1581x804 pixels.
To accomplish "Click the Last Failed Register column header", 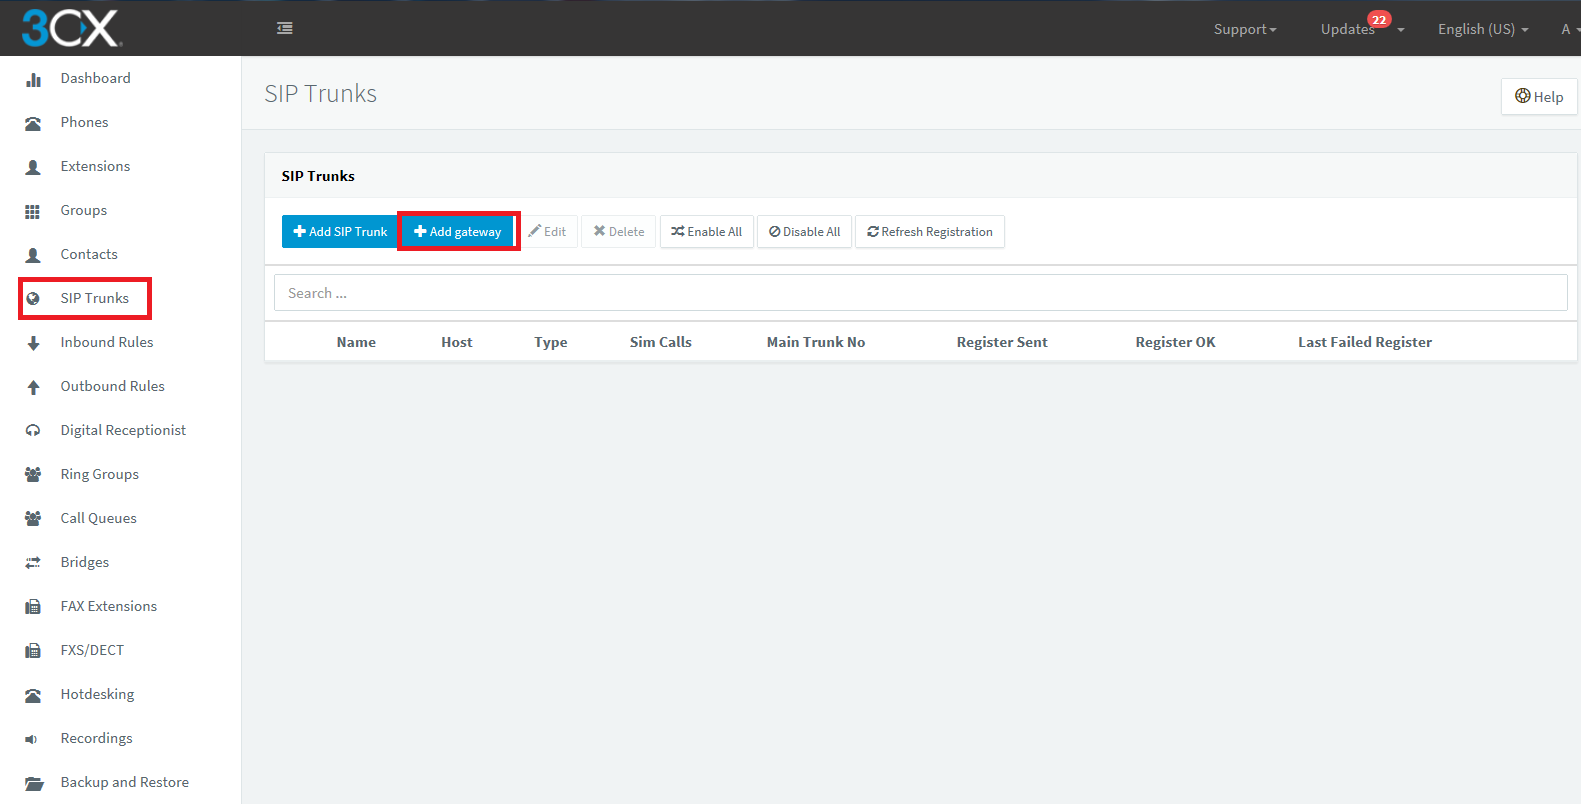I will pyautogui.click(x=1365, y=342).
